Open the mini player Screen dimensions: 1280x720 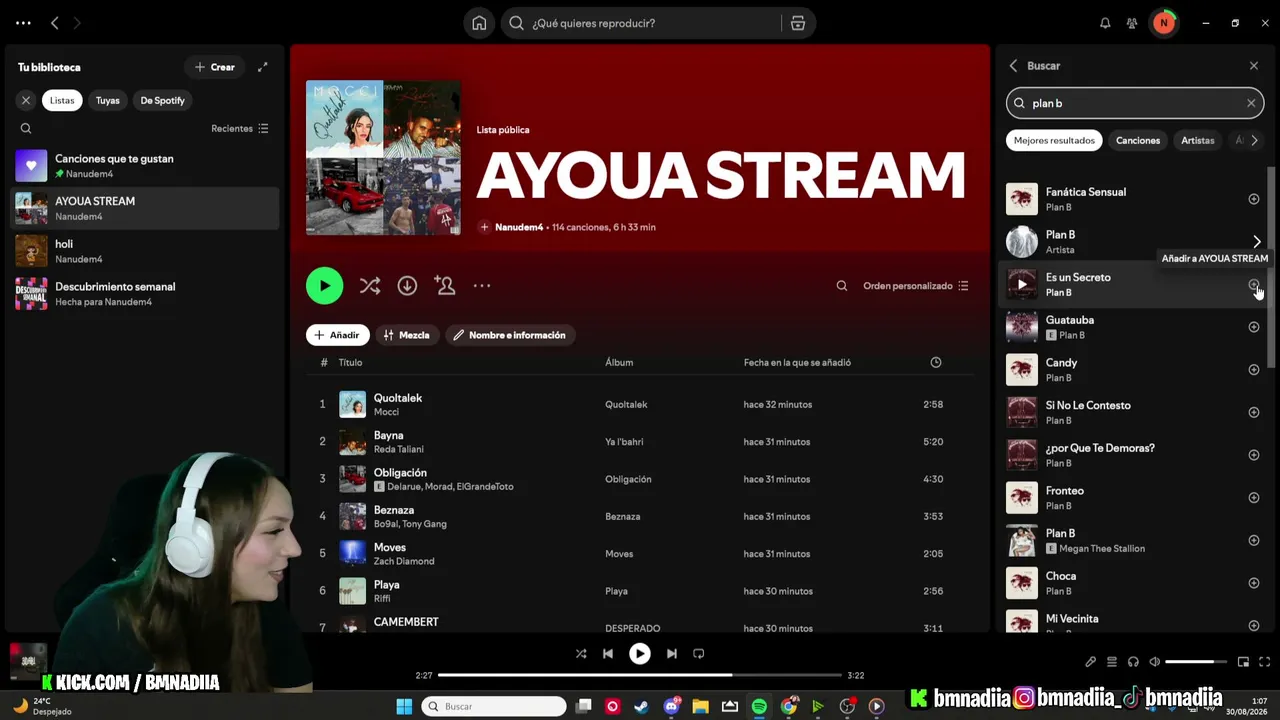1244,662
